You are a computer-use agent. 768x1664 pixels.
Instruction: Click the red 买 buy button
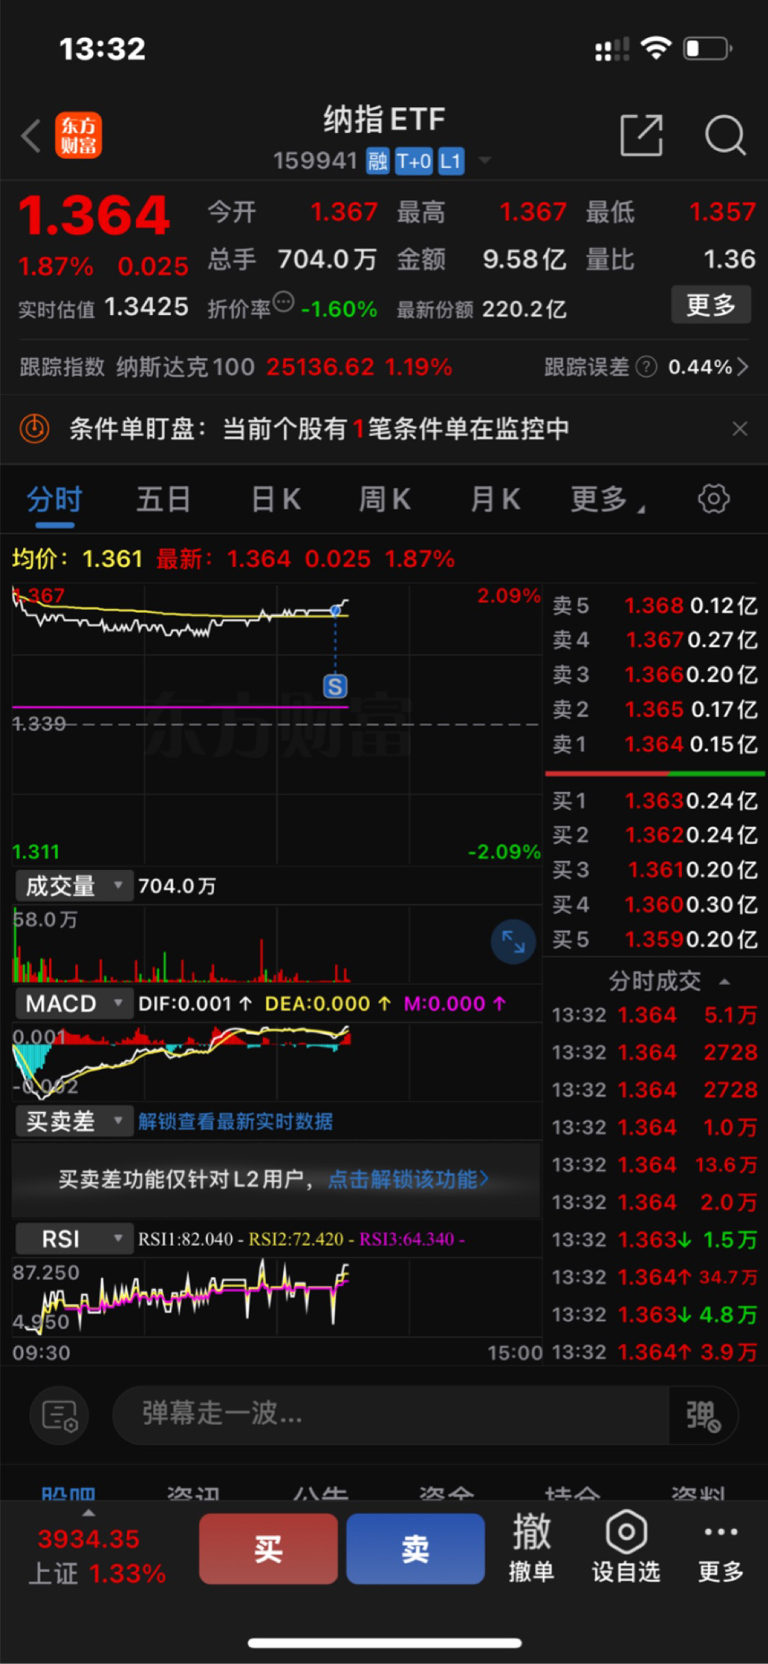(268, 1549)
